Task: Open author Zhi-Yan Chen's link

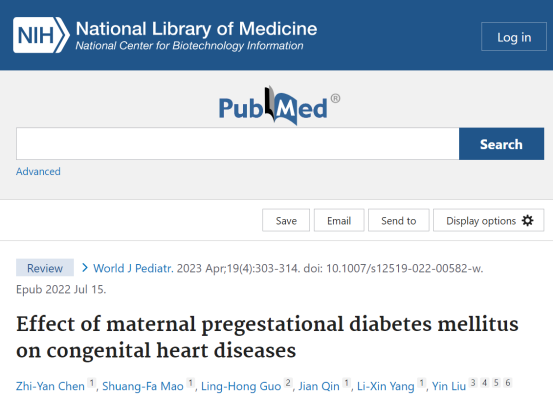Action: [50, 386]
